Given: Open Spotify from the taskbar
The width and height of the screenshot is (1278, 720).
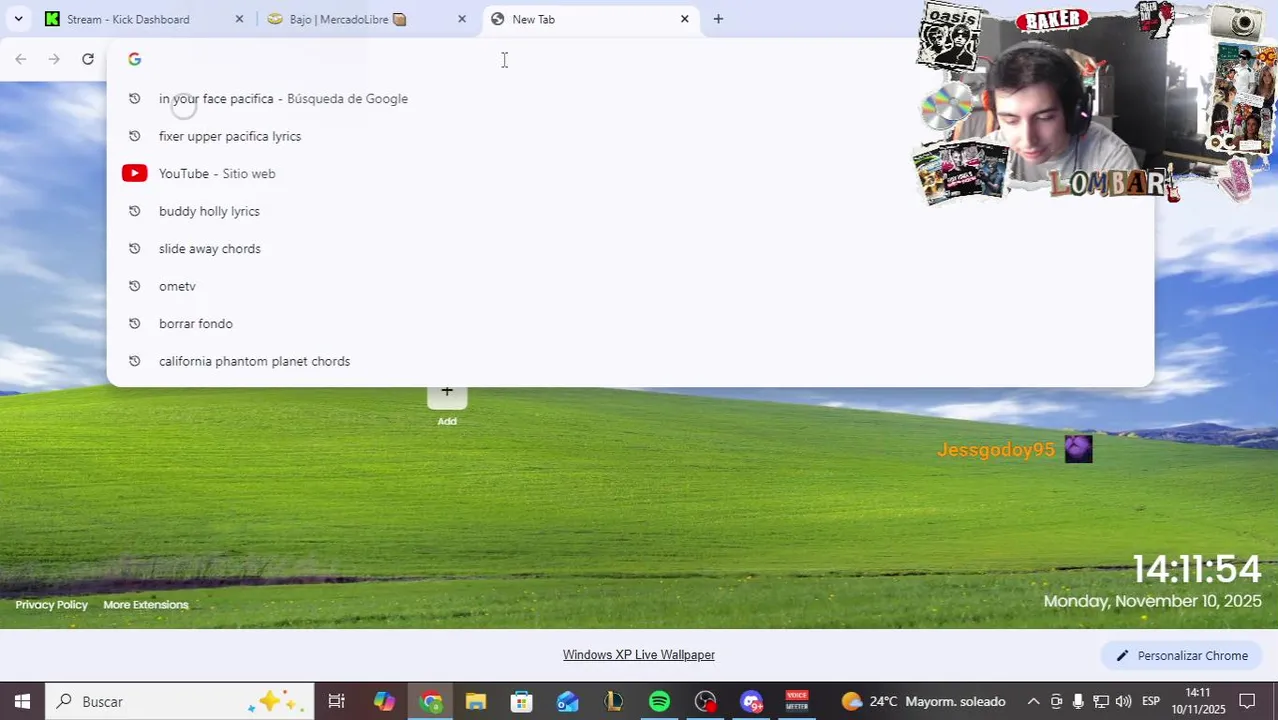Looking at the screenshot, I should coord(660,702).
